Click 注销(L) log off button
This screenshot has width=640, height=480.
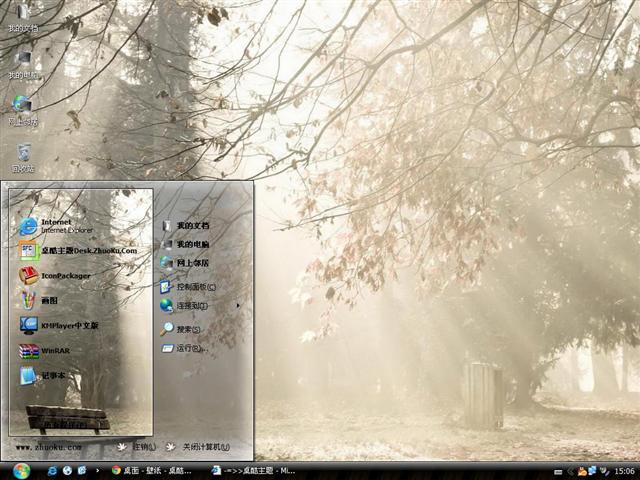point(137,447)
